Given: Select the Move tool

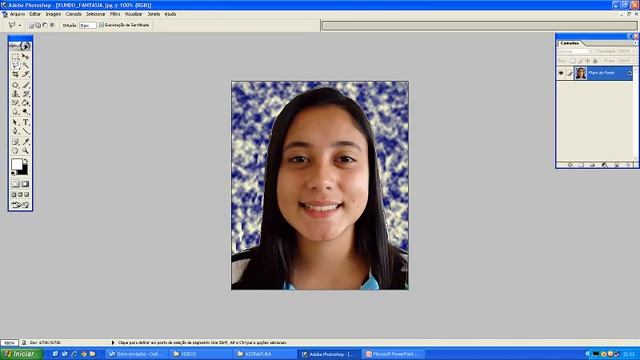Looking at the screenshot, I should 25,56.
